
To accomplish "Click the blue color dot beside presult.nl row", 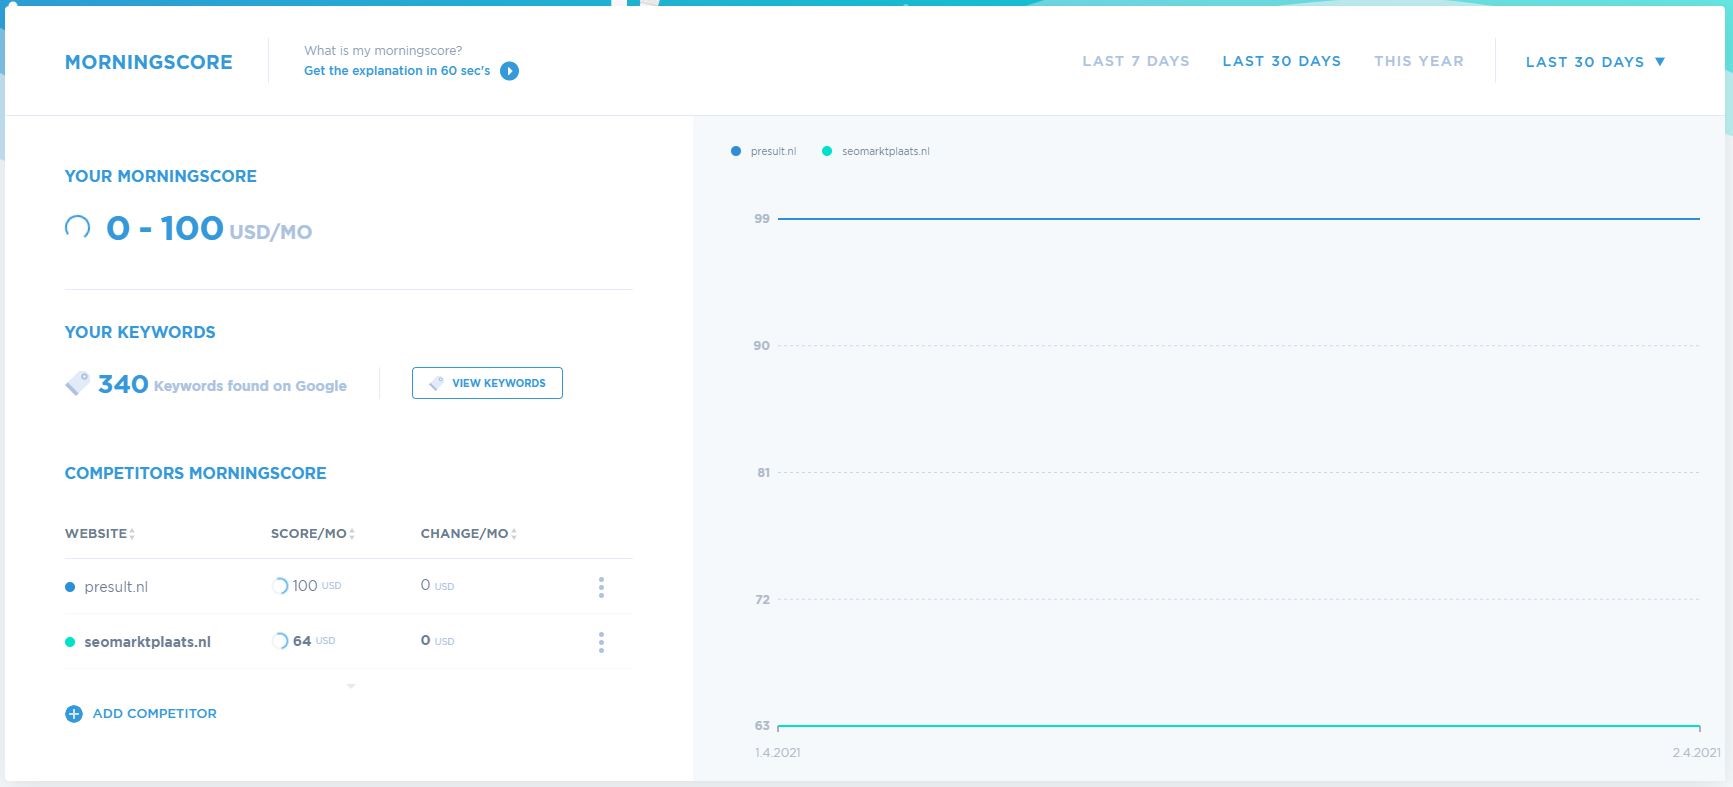I will [70, 587].
